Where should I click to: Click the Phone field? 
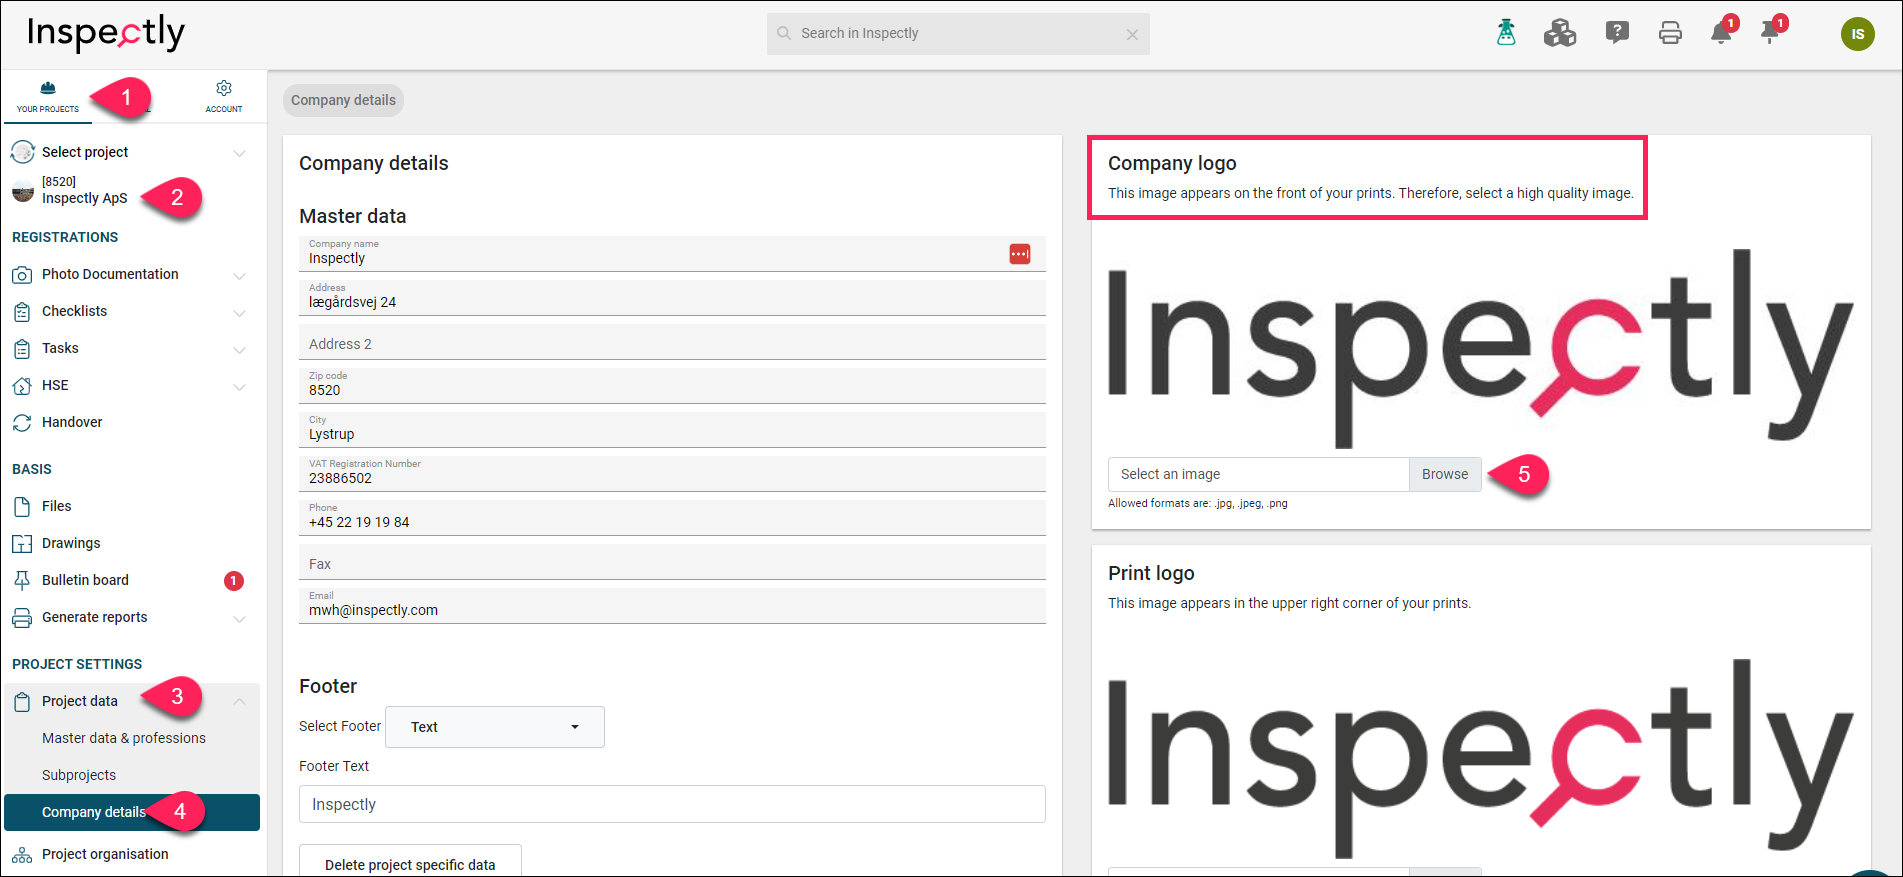pyautogui.click(x=672, y=518)
